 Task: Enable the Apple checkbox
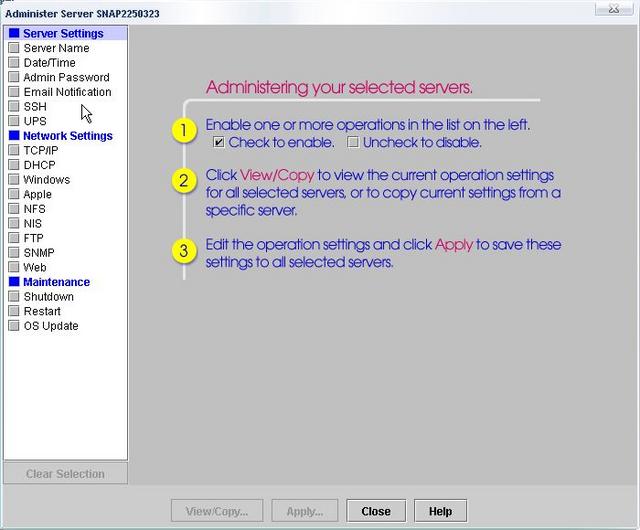coord(14,194)
